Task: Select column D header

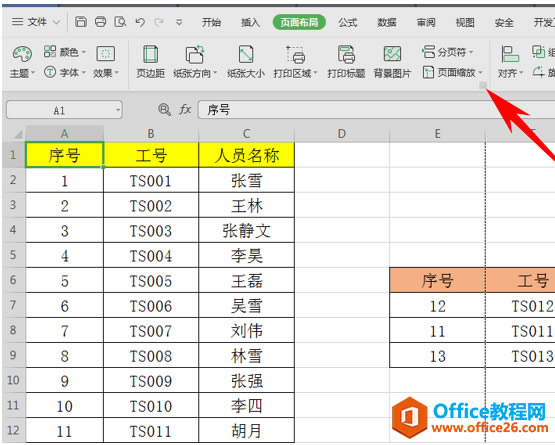Action: (342, 134)
